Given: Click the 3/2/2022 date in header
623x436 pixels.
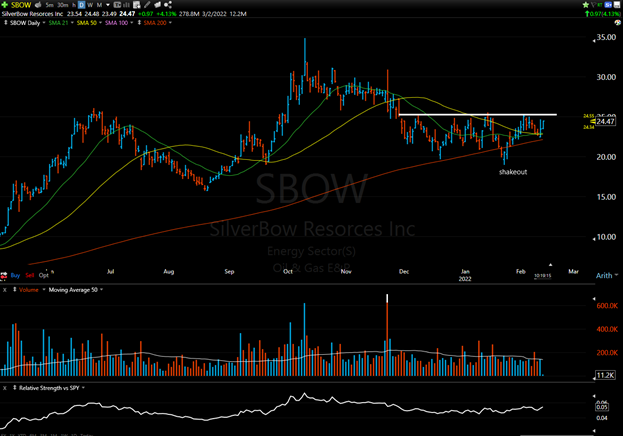Looking at the screenshot, I should point(214,14).
